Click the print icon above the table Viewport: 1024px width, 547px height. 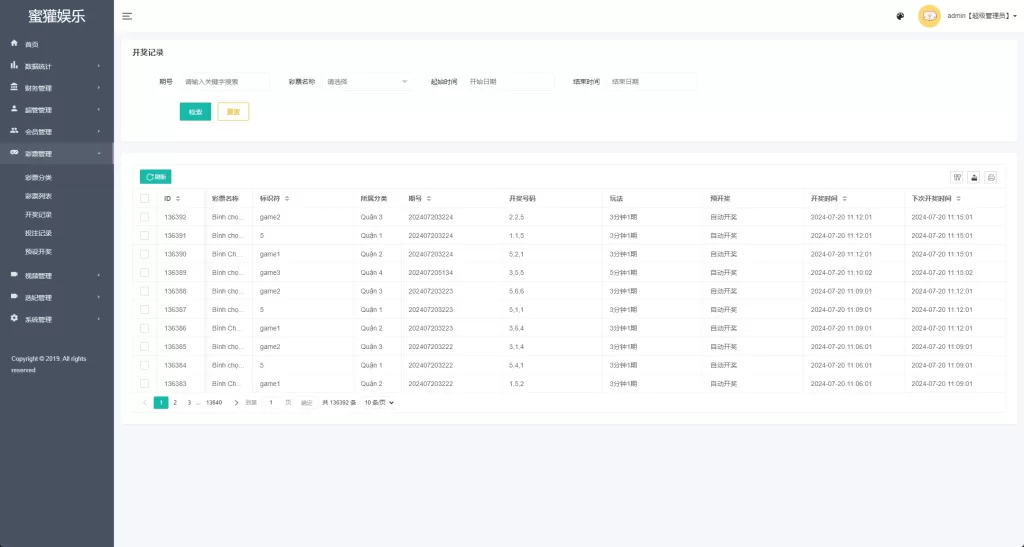(991, 177)
